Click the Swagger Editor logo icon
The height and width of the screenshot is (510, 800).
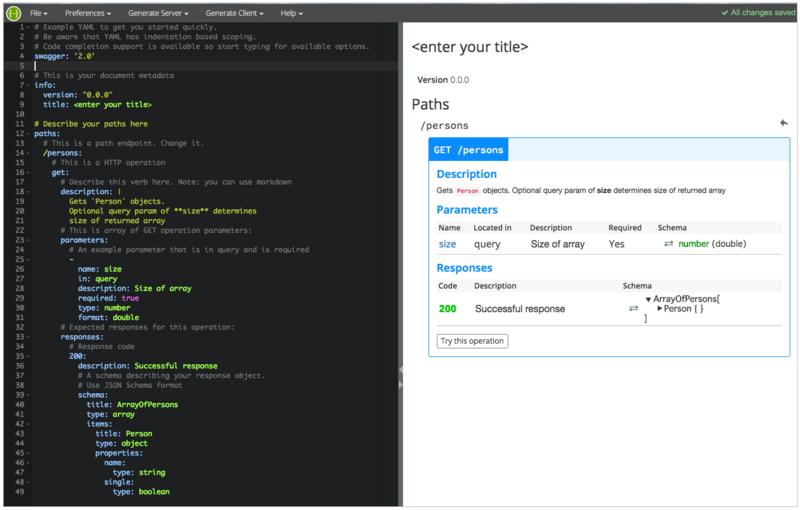coord(13,13)
